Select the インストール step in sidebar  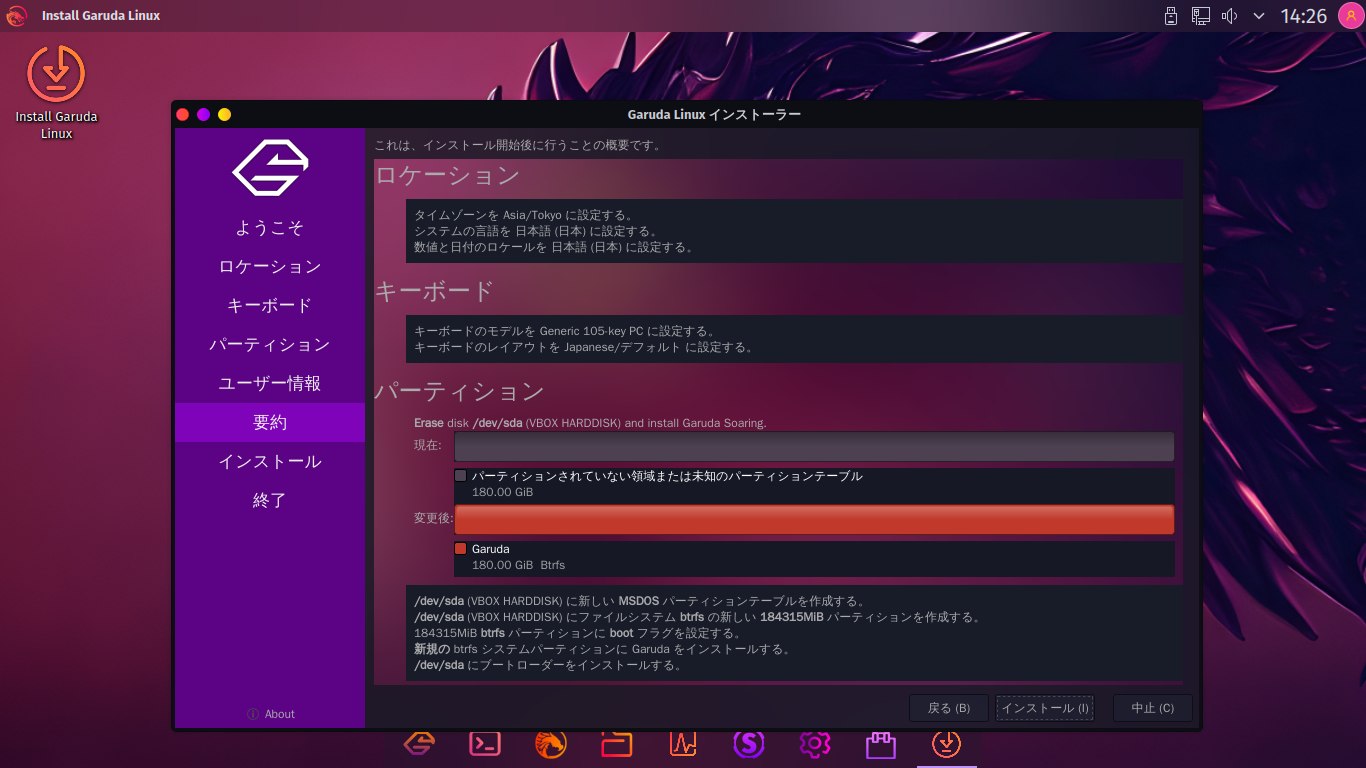pos(270,462)
